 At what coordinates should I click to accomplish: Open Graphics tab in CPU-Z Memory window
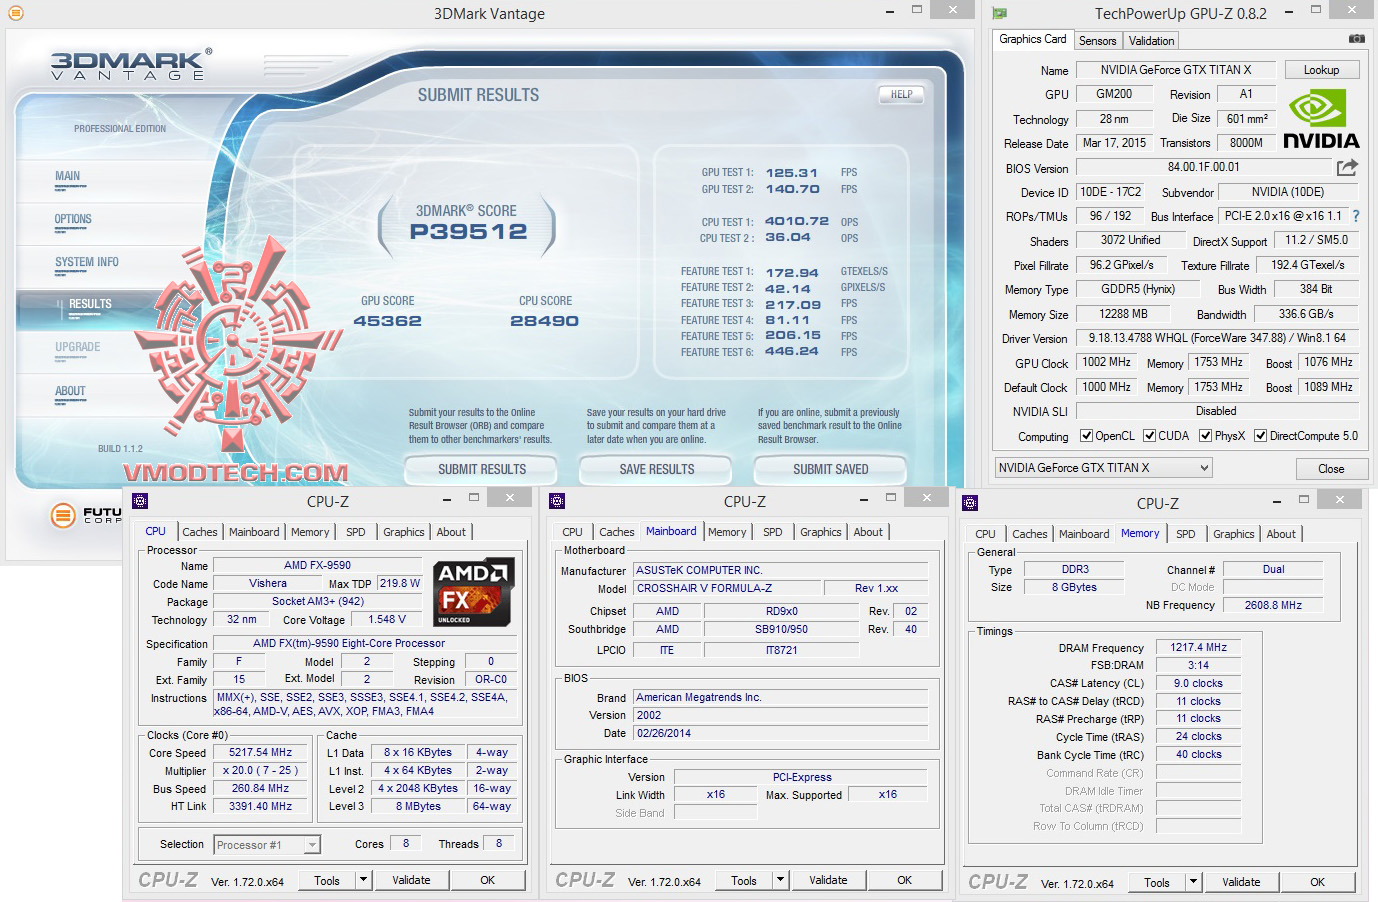(x=1233, y=534)
